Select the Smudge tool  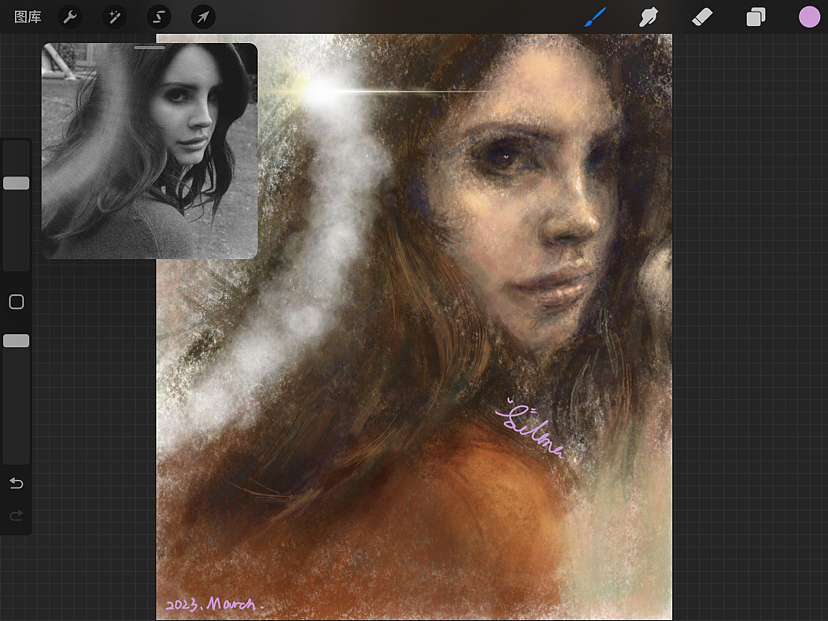[x=648, y=17]
